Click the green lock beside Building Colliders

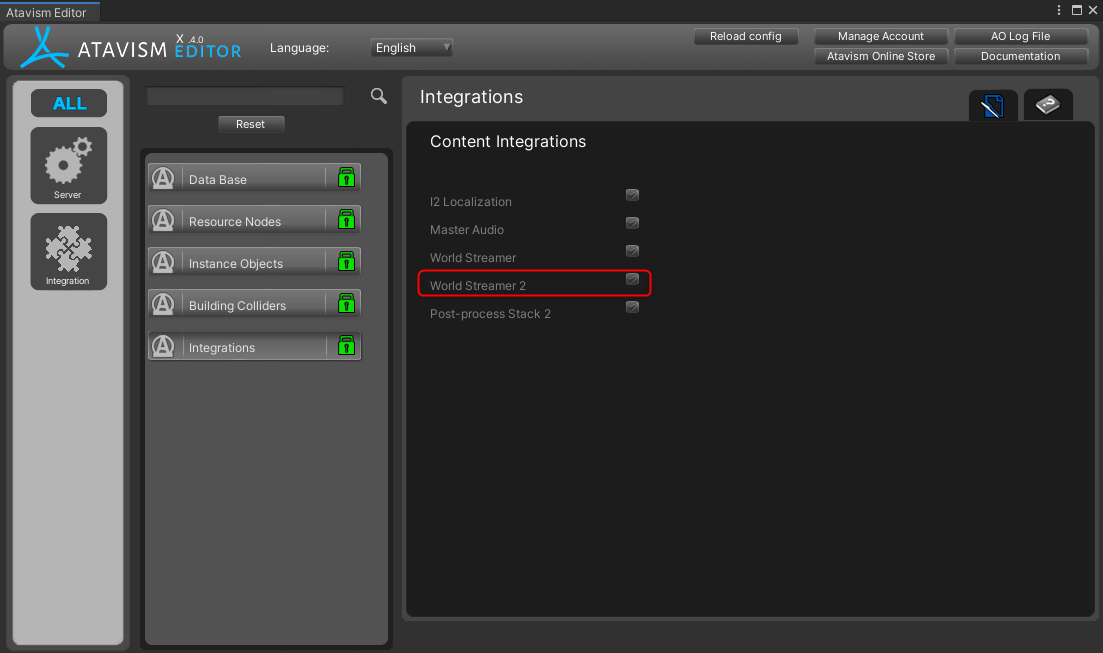tap(346, 304)
